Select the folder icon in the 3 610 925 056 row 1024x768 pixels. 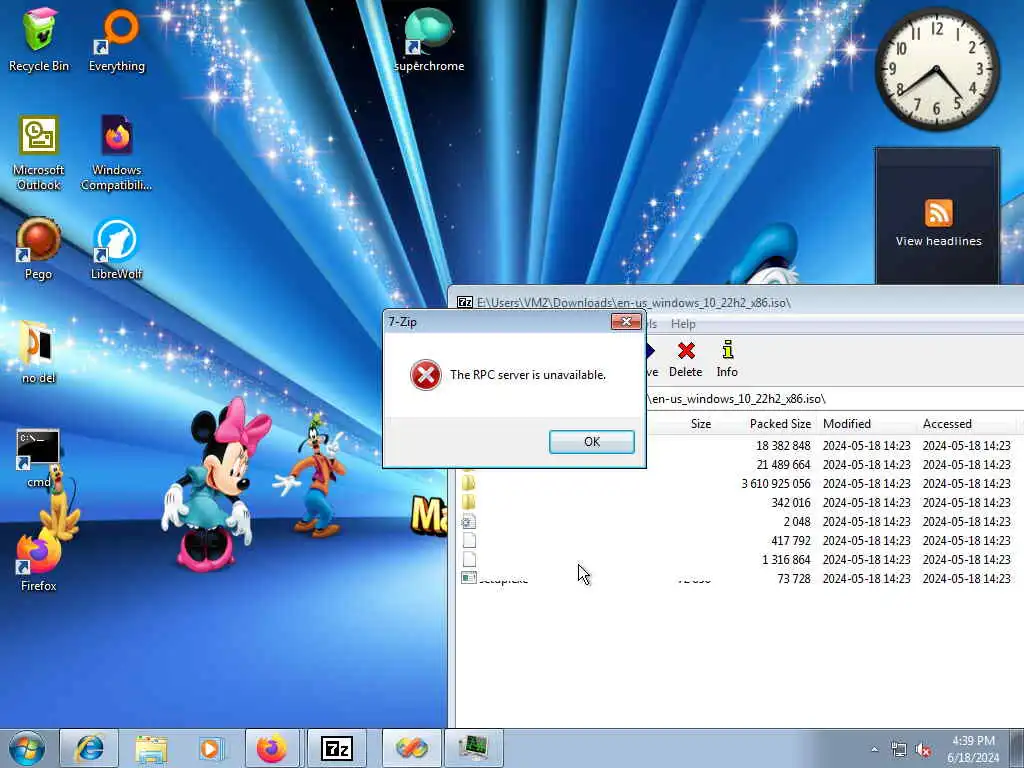(468, 484)
